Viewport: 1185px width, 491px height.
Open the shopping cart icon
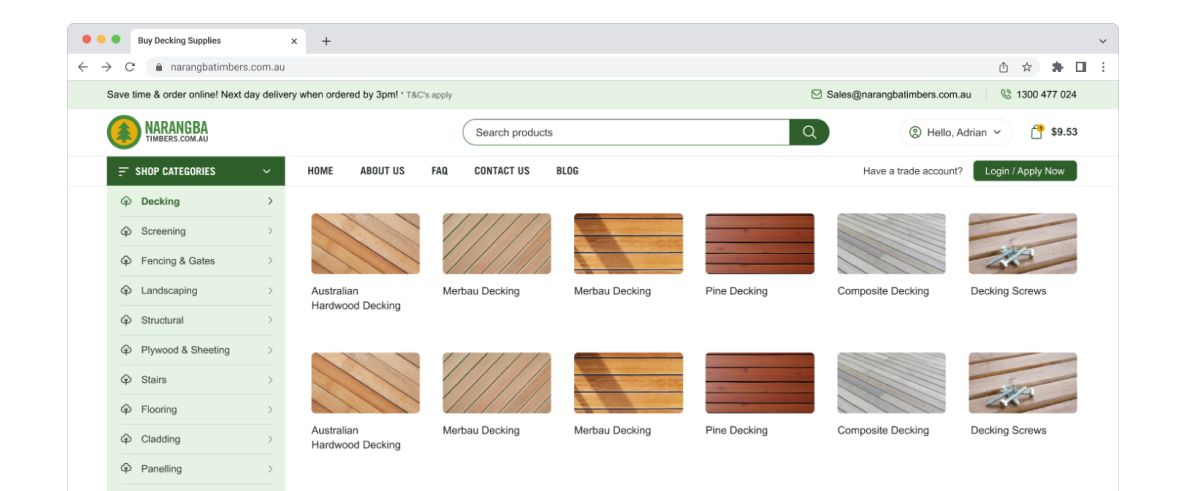tap(1037, 132)
